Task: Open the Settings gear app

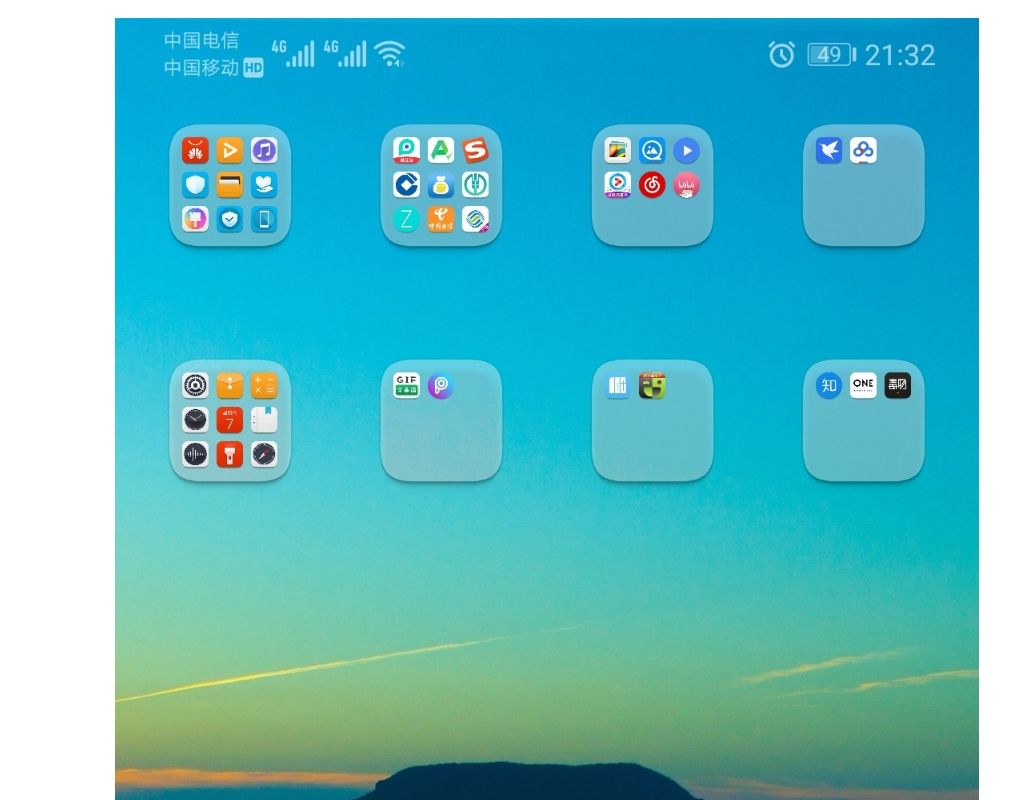Action: click(x=195, y=385)
